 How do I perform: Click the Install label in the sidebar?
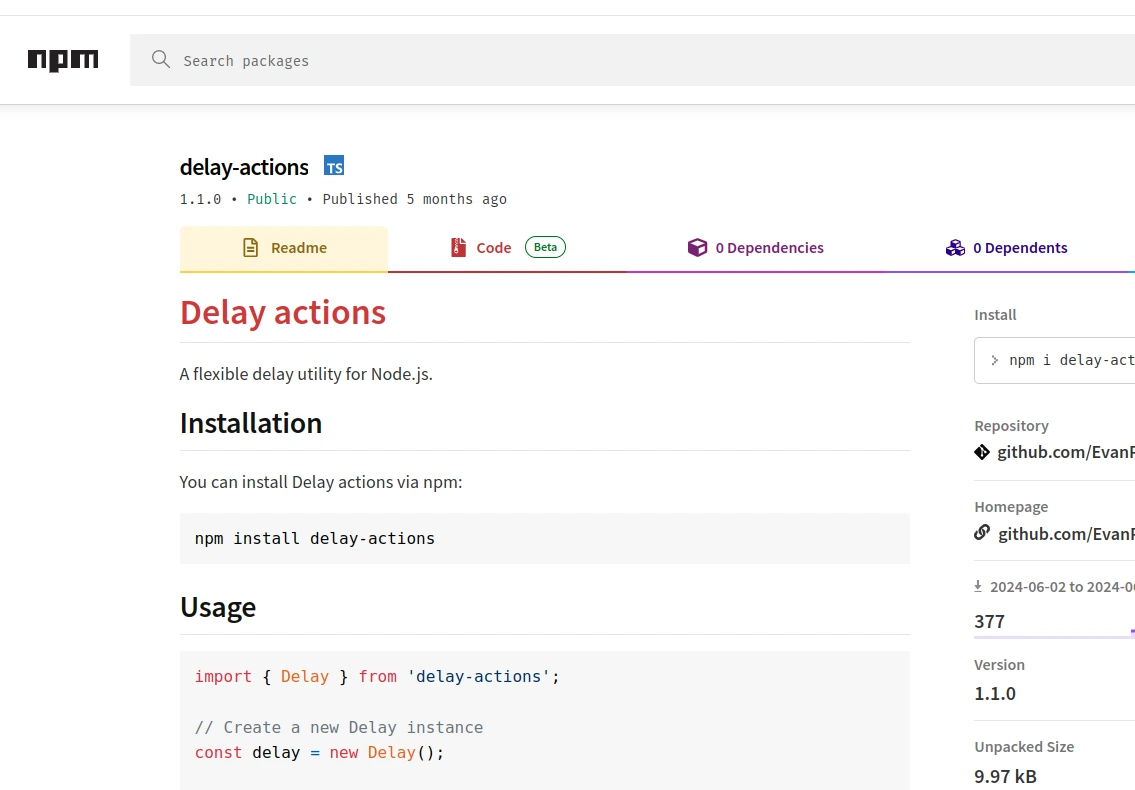995,315
